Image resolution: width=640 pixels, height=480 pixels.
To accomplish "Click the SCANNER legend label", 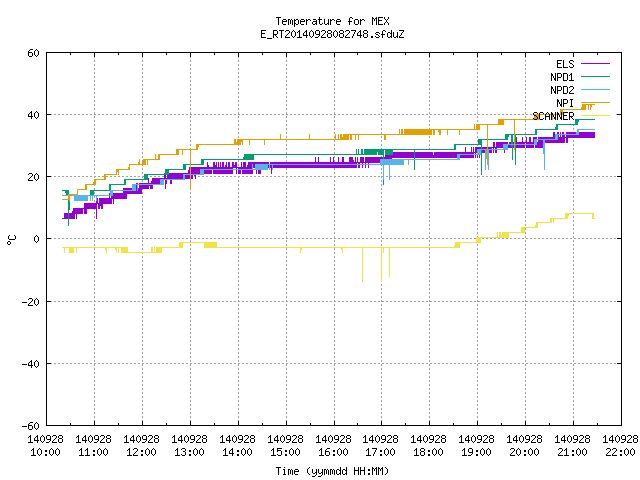I will pos(553,116).
